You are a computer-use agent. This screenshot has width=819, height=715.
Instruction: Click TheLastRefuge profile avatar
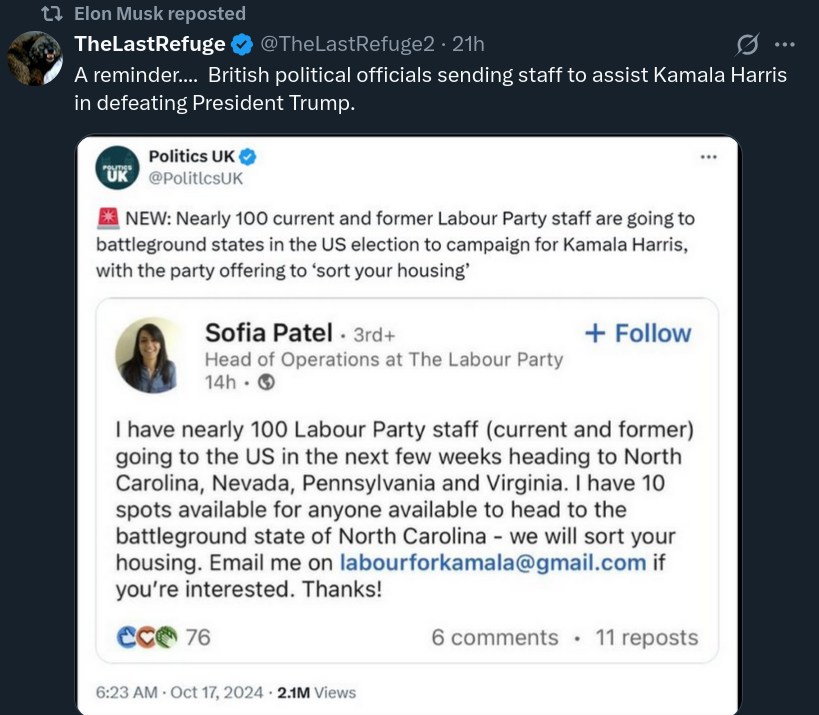35,59
